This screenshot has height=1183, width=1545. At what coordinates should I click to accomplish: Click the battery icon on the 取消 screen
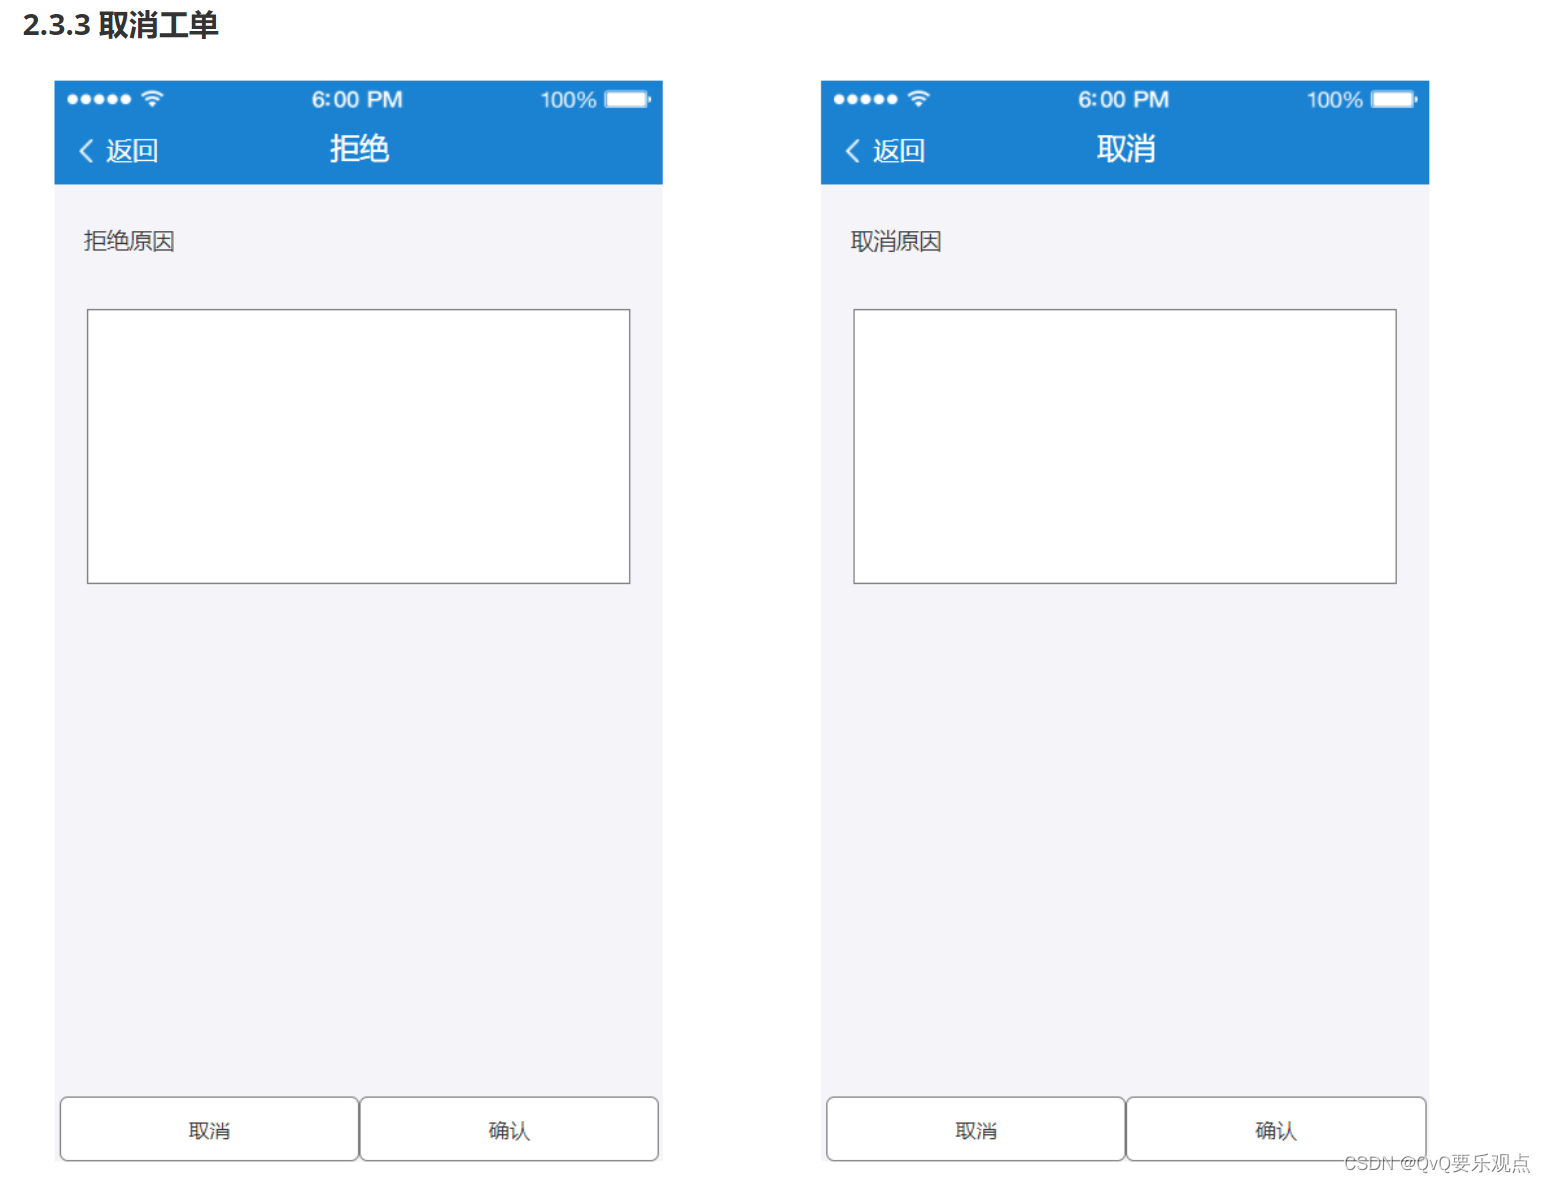coord(1395,99)
